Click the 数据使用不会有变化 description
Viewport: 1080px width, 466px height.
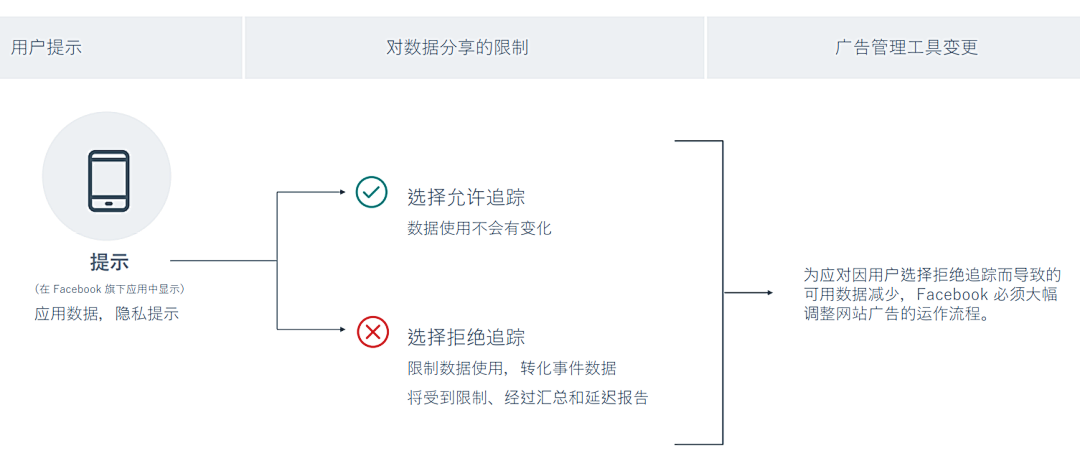click(479, 228)
